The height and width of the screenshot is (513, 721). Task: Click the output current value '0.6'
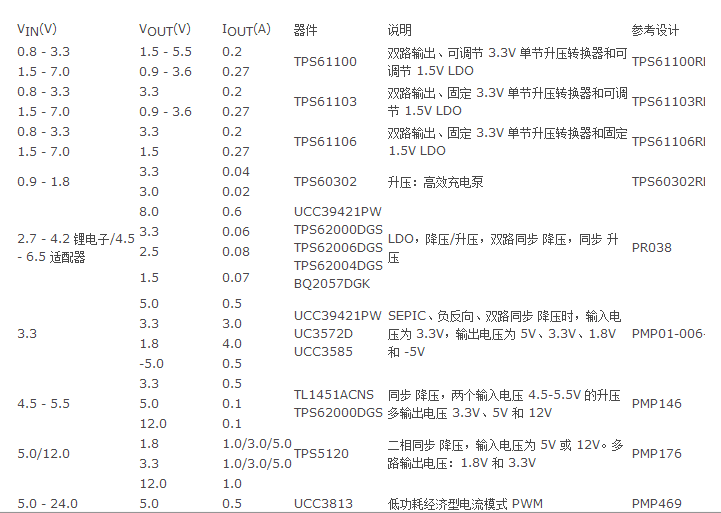coord(232,211)
